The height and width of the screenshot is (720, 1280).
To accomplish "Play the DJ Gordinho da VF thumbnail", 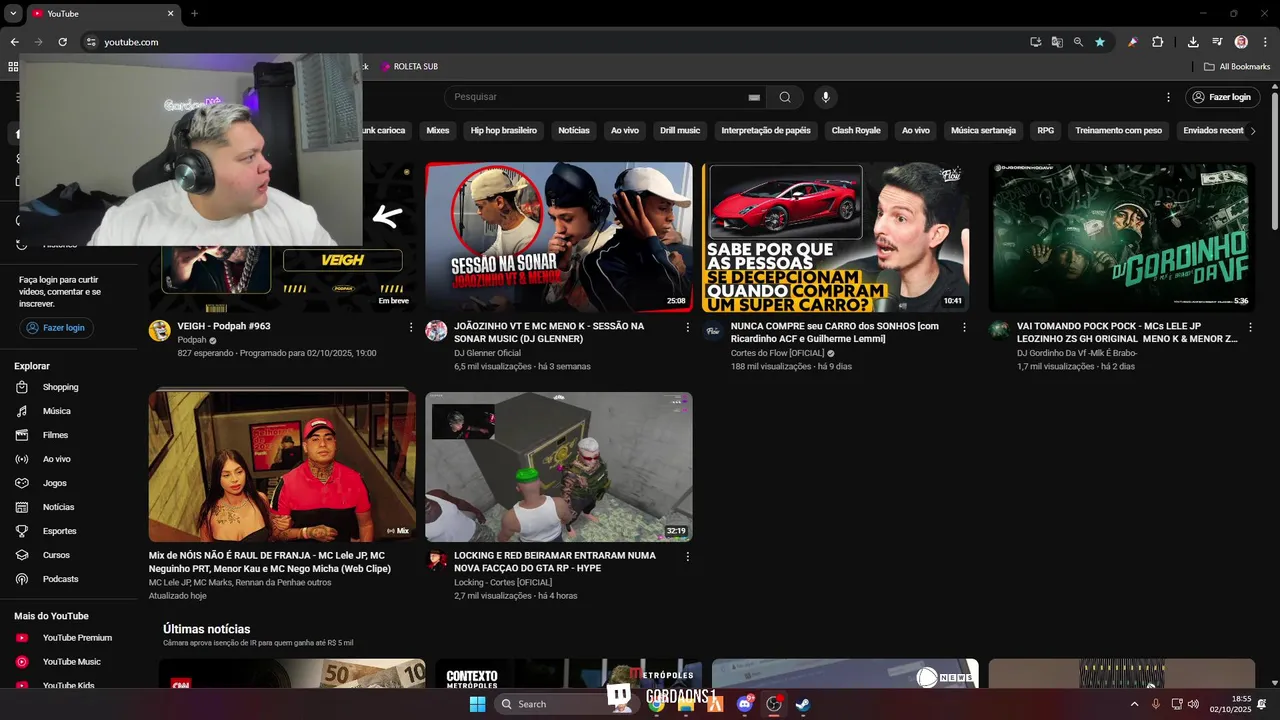I will 1122,237.
